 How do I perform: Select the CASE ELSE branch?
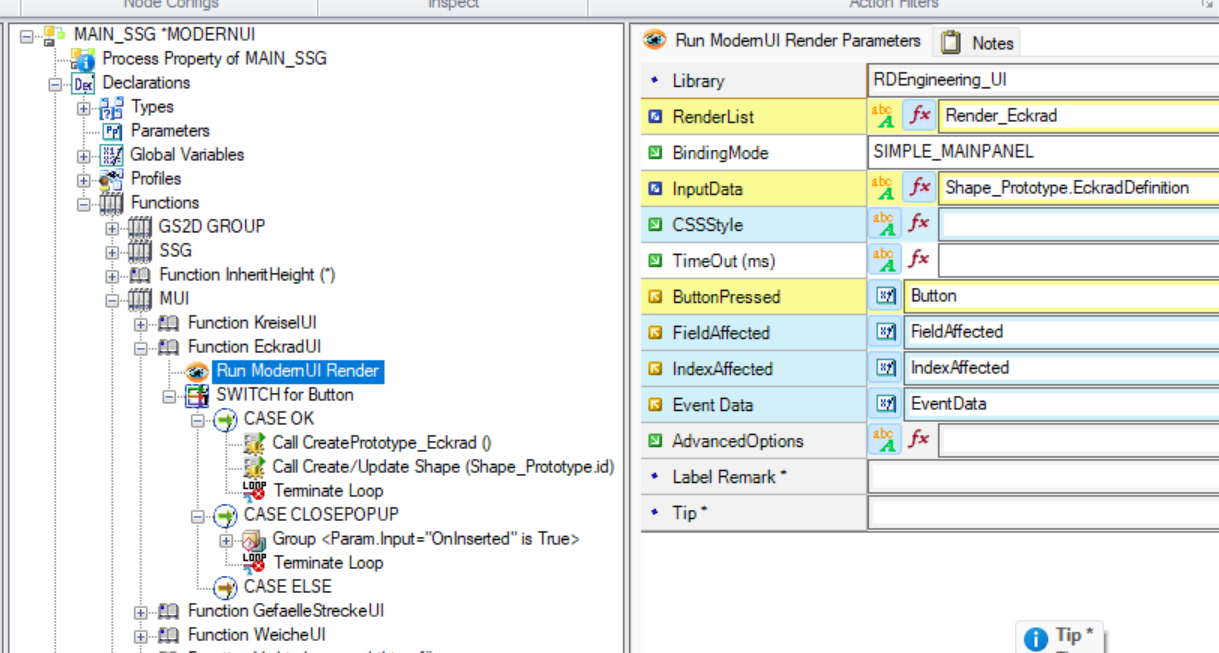[x=287, y=587]
